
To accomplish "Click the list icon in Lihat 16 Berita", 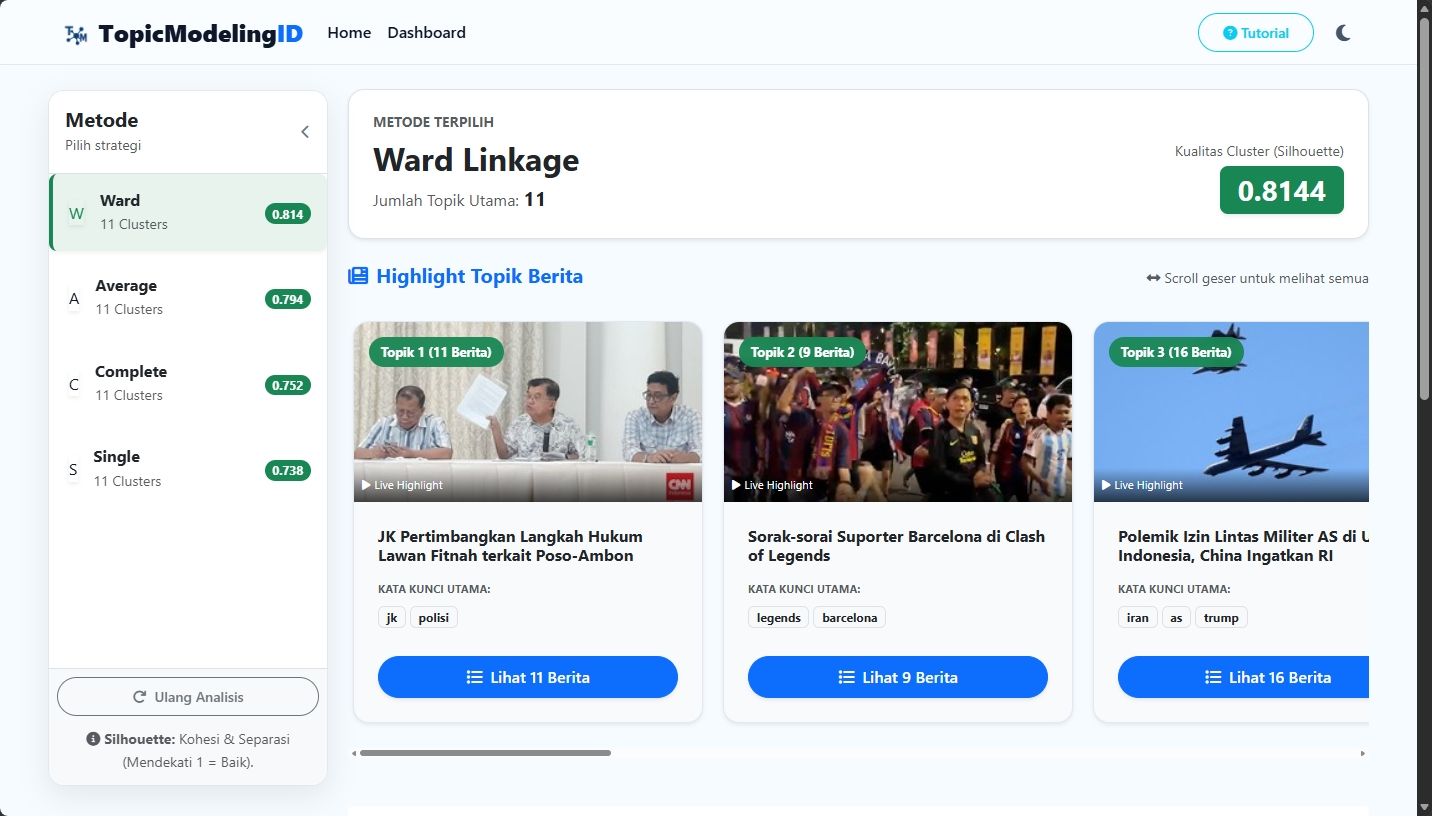I will 1213,677.
